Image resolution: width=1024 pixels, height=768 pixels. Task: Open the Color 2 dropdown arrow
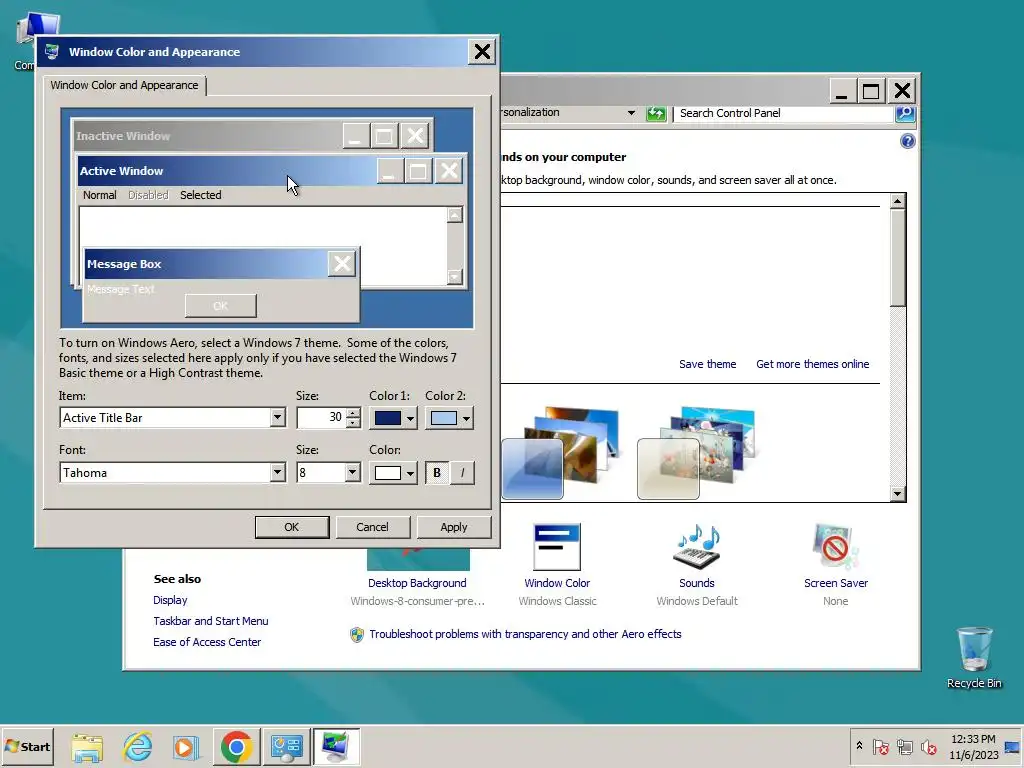coord(466,419)
